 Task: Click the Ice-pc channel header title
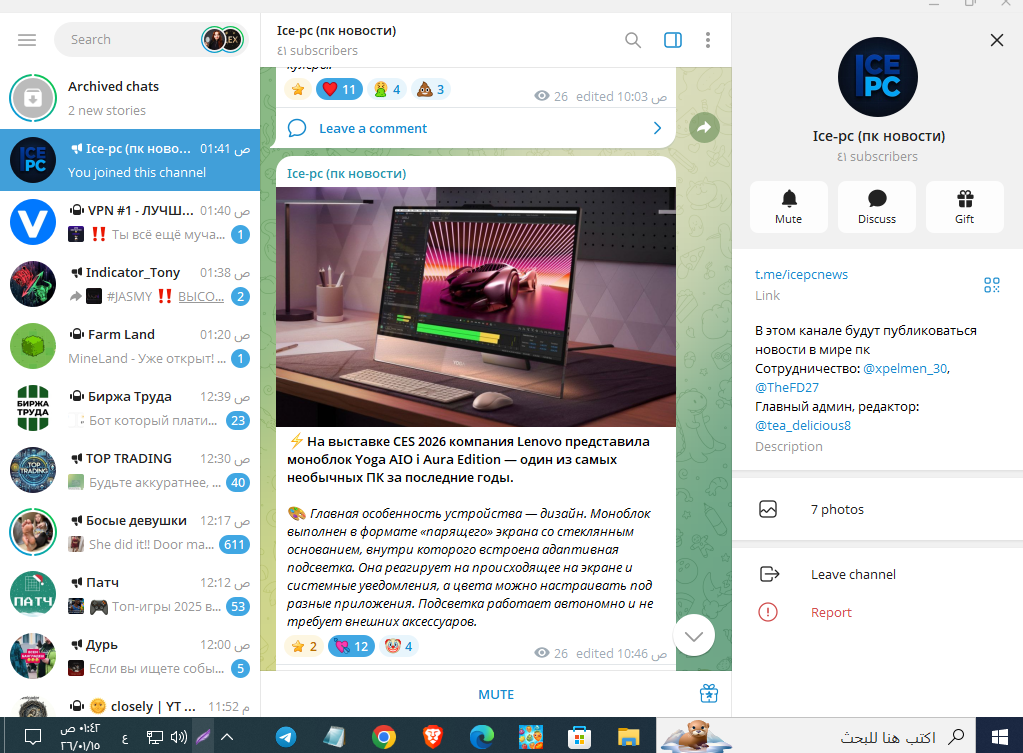(336, 31)
